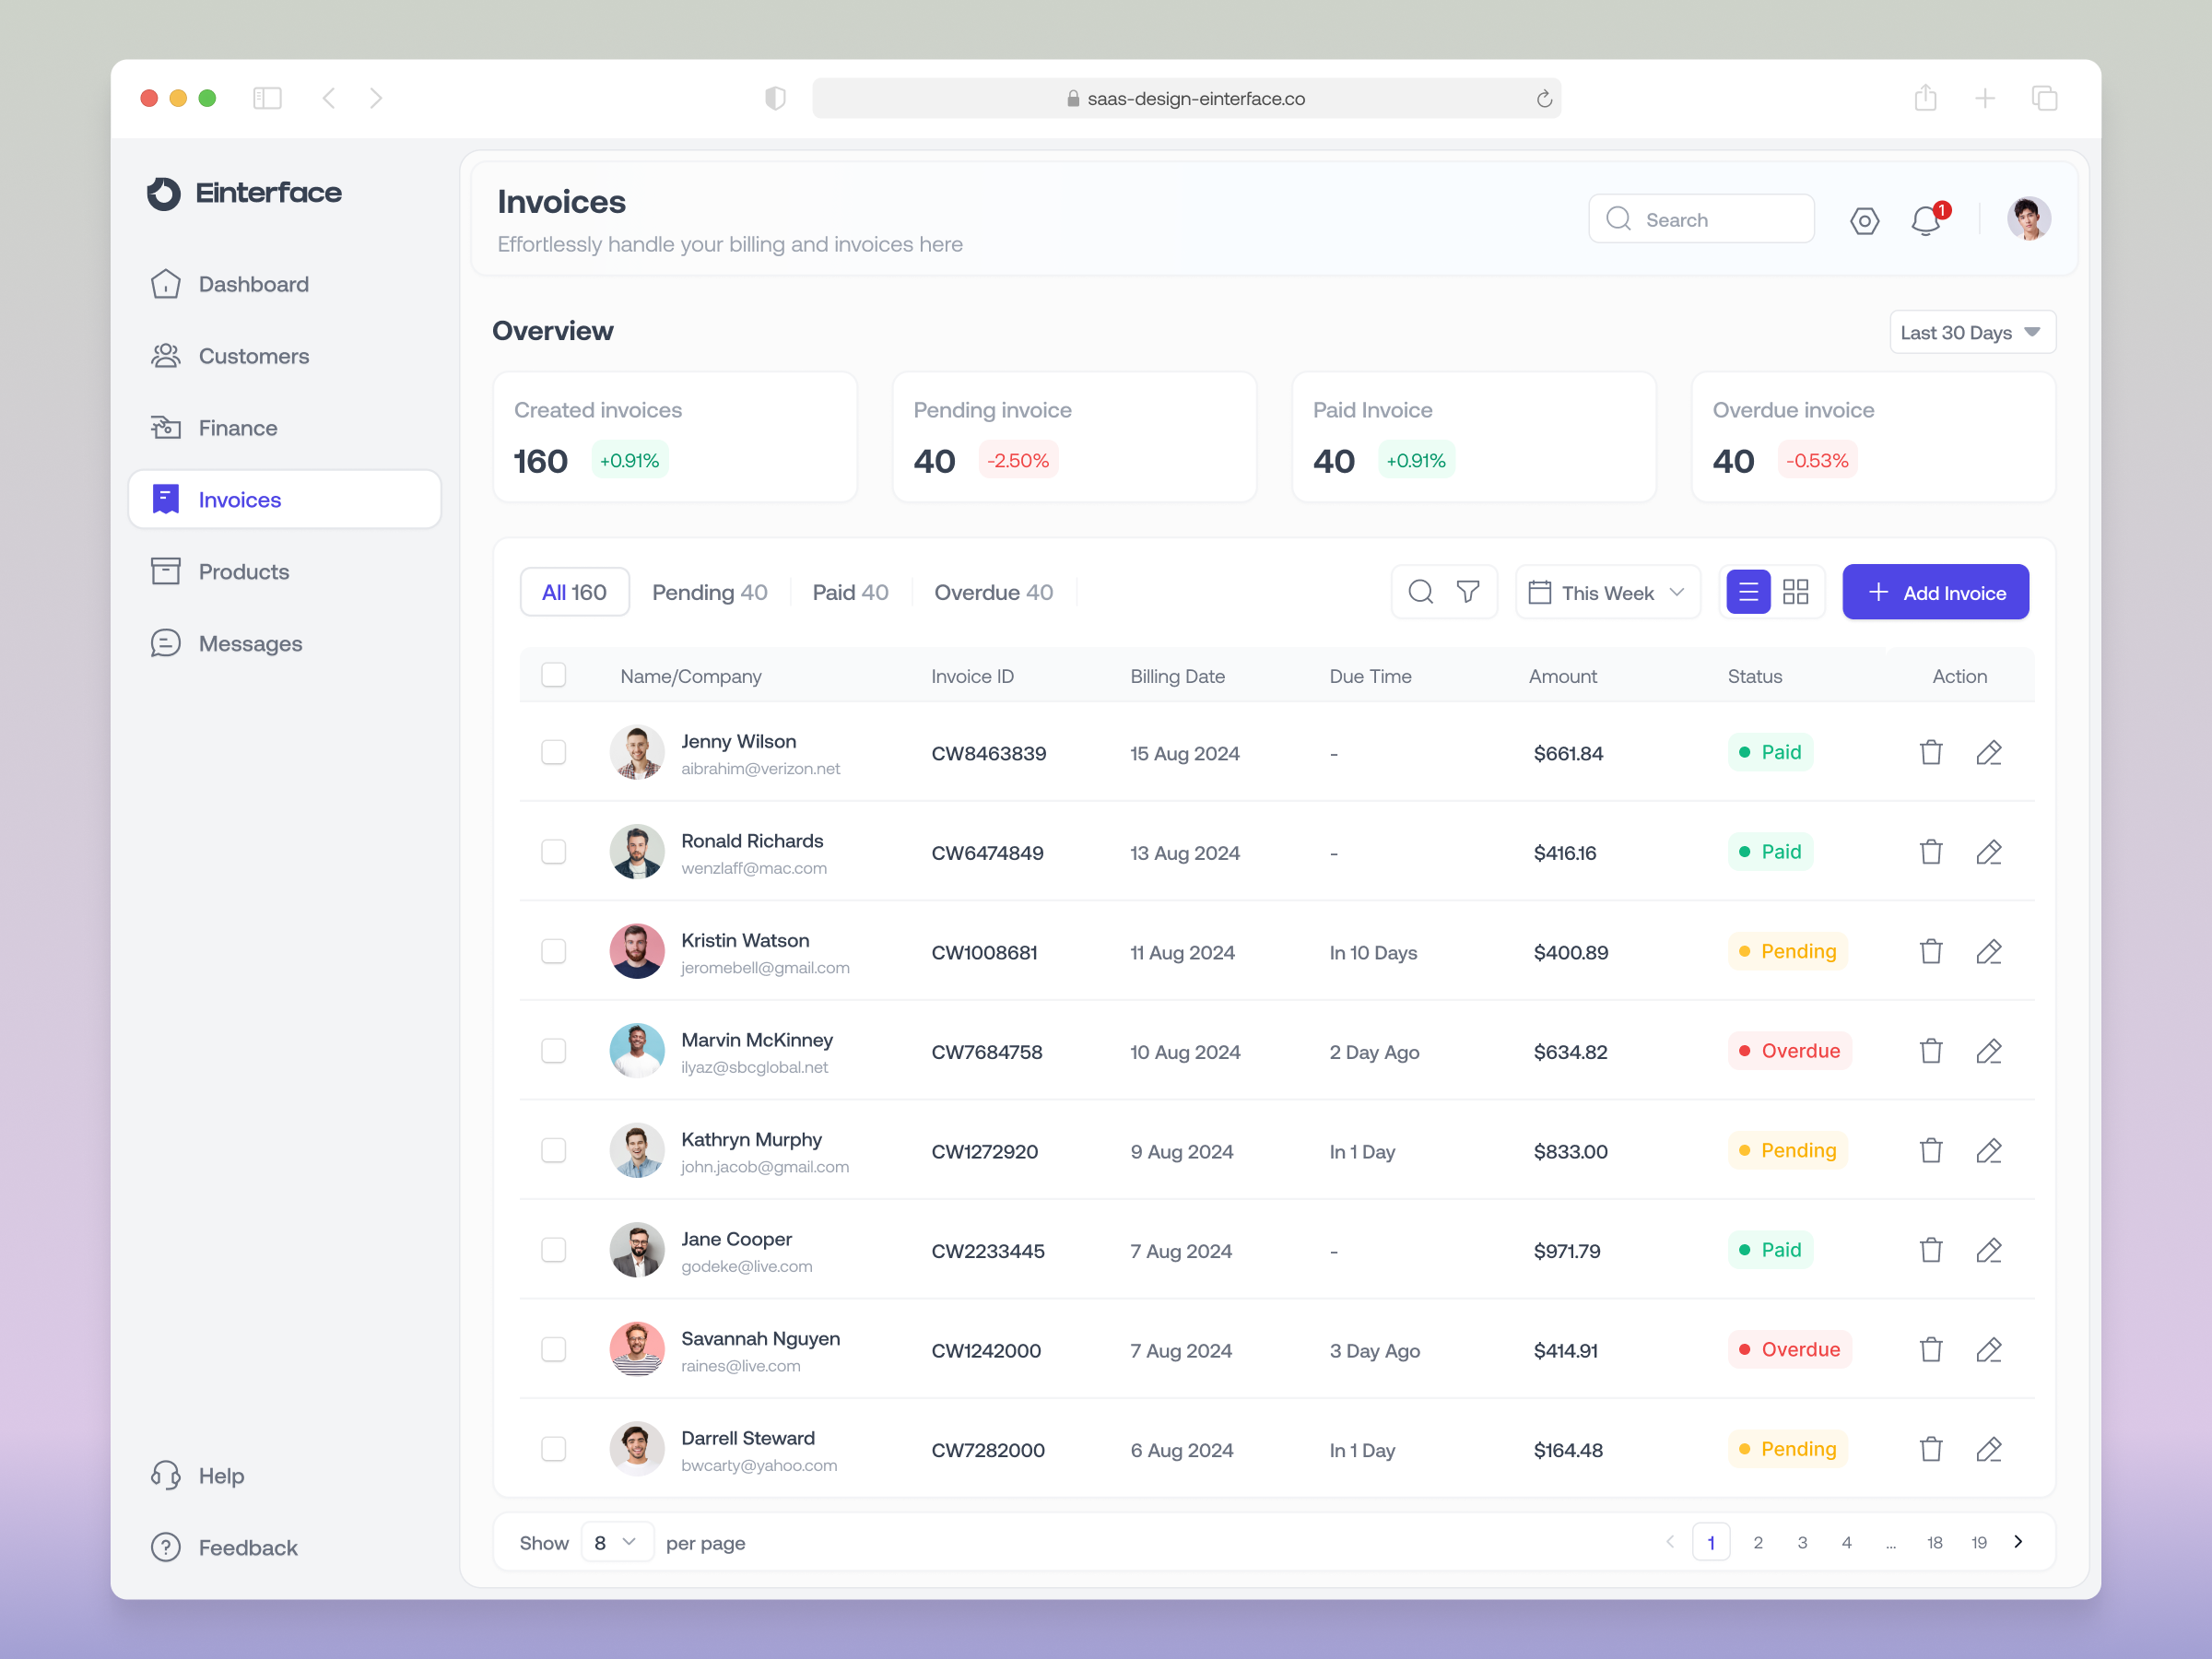The height and width of the screenshot is (1659, 2212).
Task: Open the user profile avatar
Action: pos(2028,219)
